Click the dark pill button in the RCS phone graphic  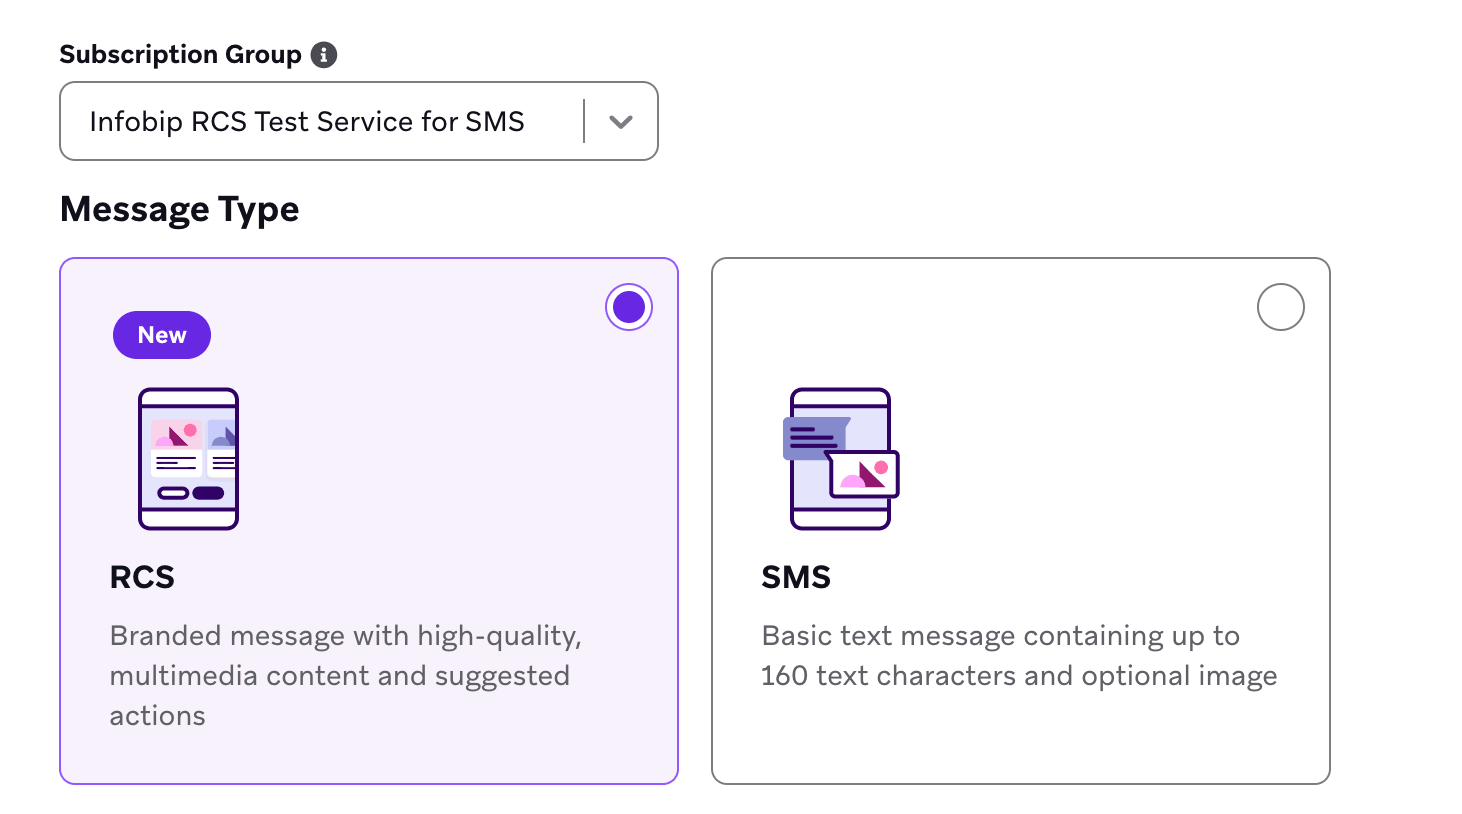[210, 494]
